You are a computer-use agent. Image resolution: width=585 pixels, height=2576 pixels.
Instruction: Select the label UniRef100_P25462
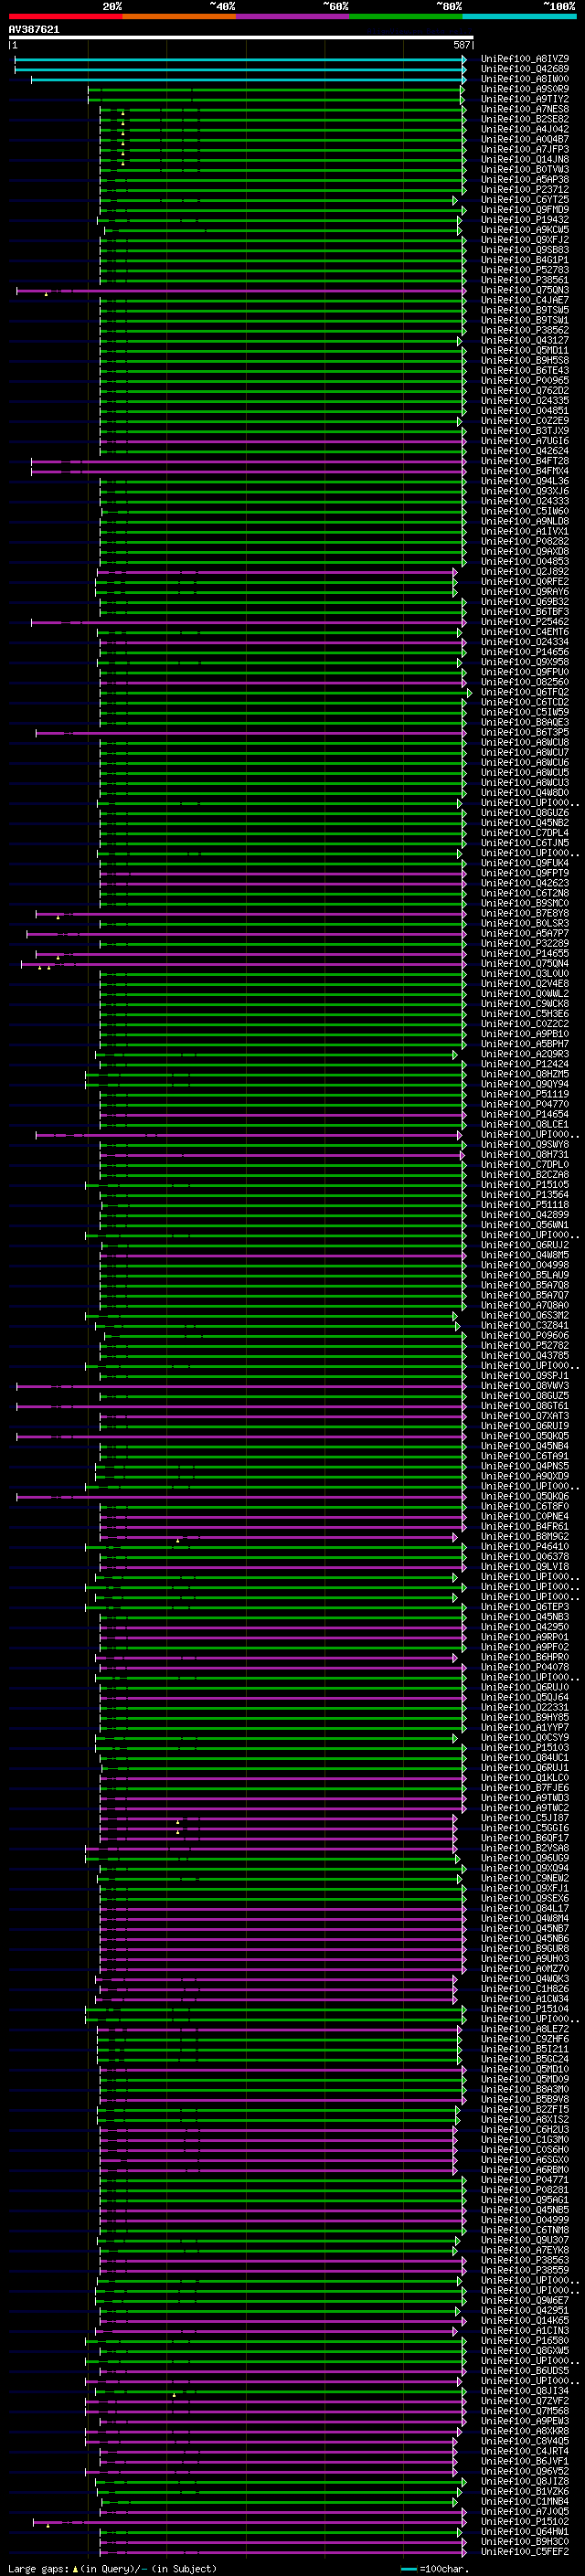(x=525, y=622)
